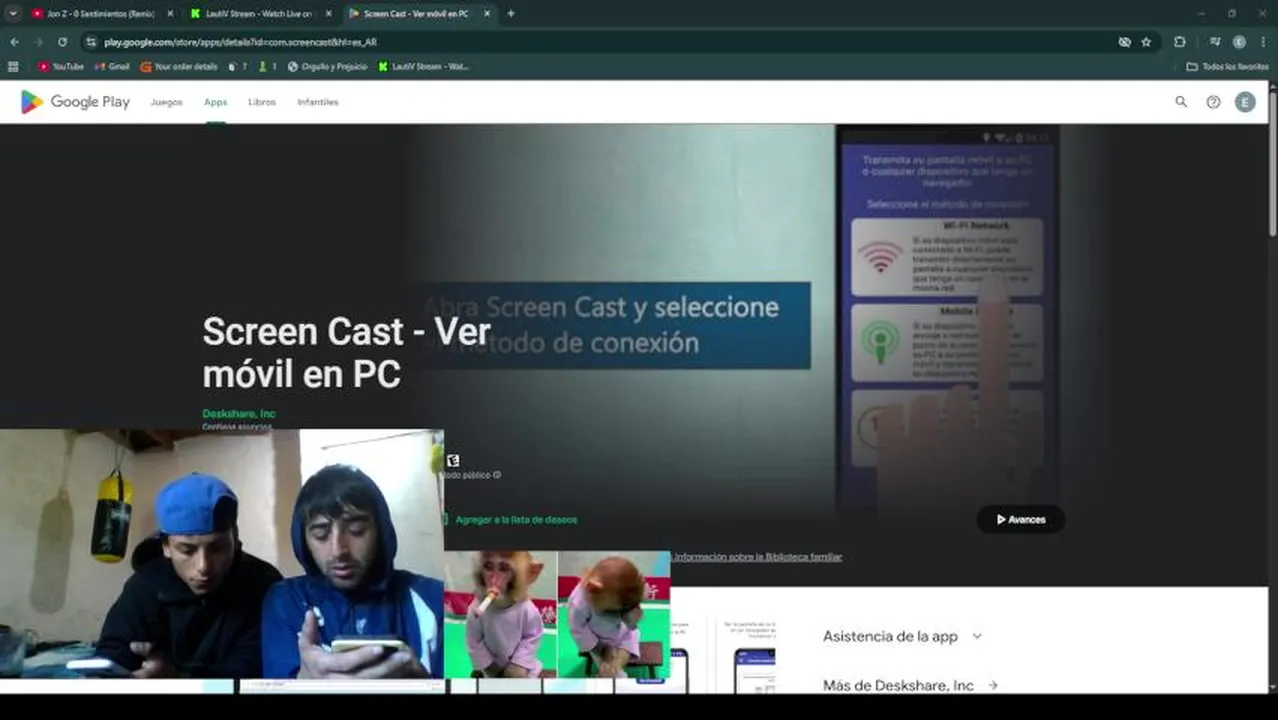Close the Screen Cast - Ver móvil en PC tab

487,14
